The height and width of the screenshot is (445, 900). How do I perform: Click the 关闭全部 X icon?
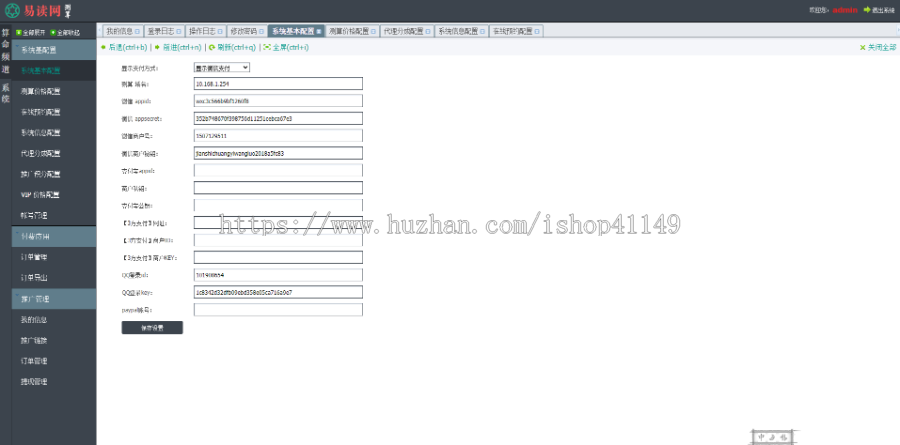pos(862,48)
